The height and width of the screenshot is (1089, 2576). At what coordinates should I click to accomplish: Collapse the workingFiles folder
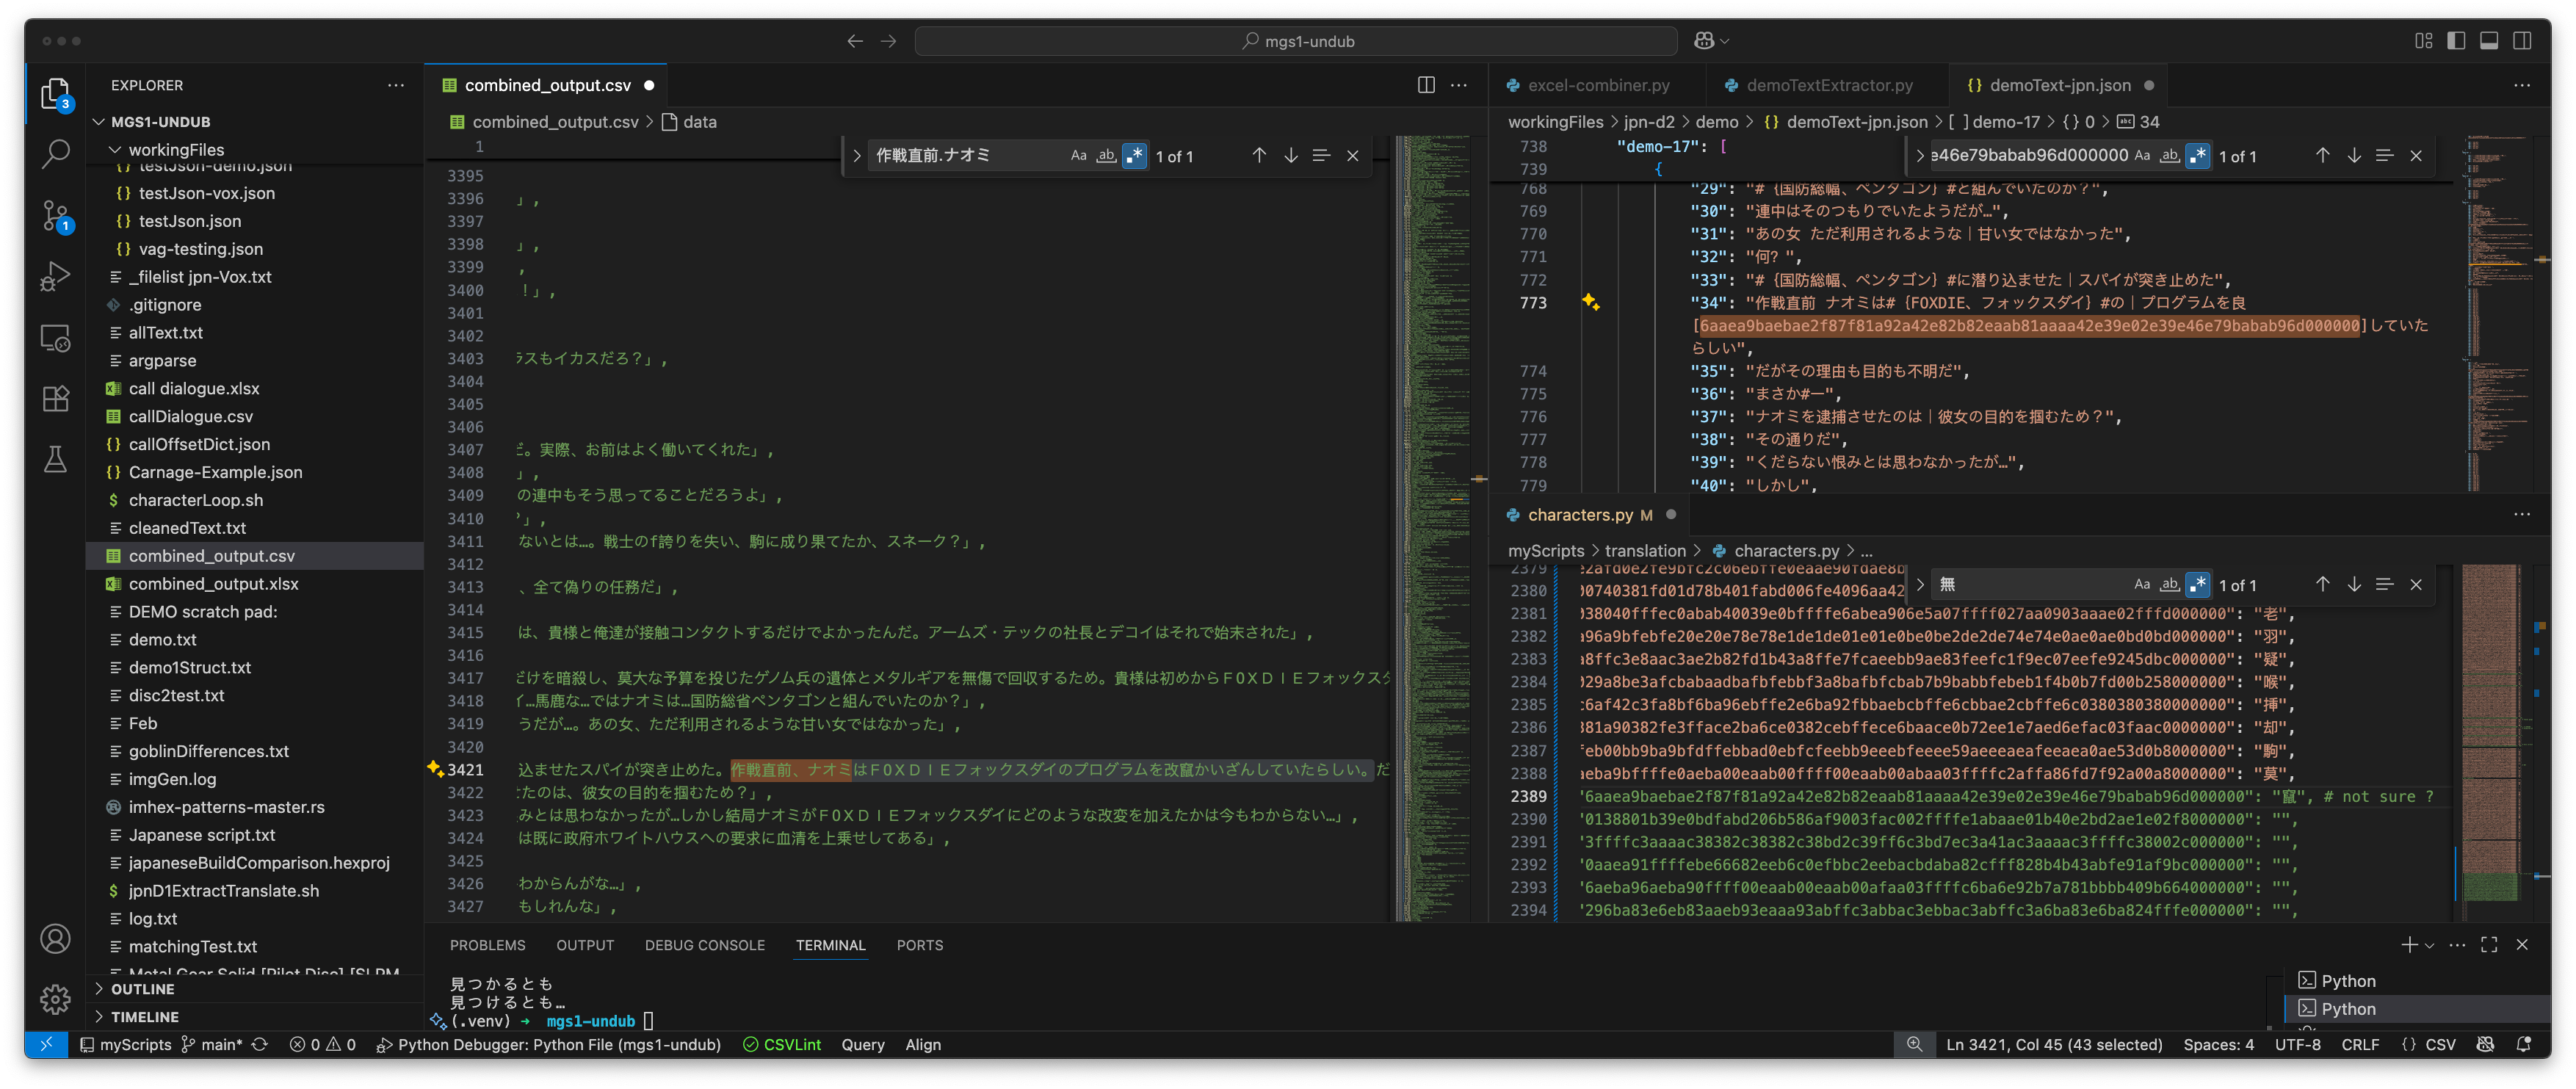pos(176,150)
